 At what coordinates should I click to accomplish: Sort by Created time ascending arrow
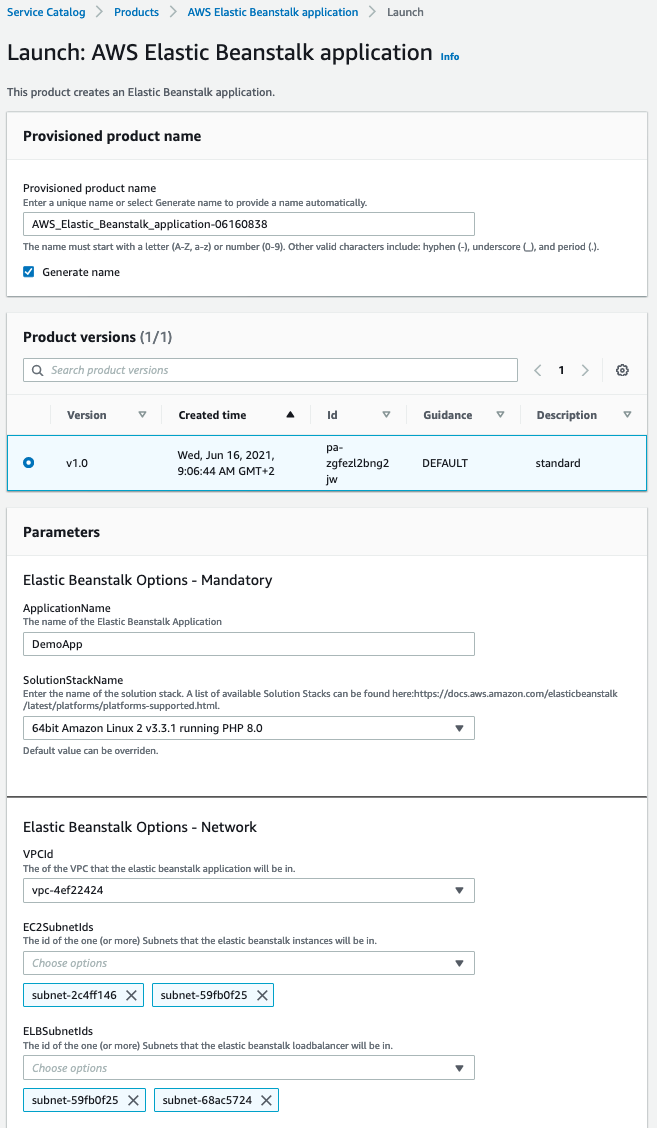click(290, 415)
